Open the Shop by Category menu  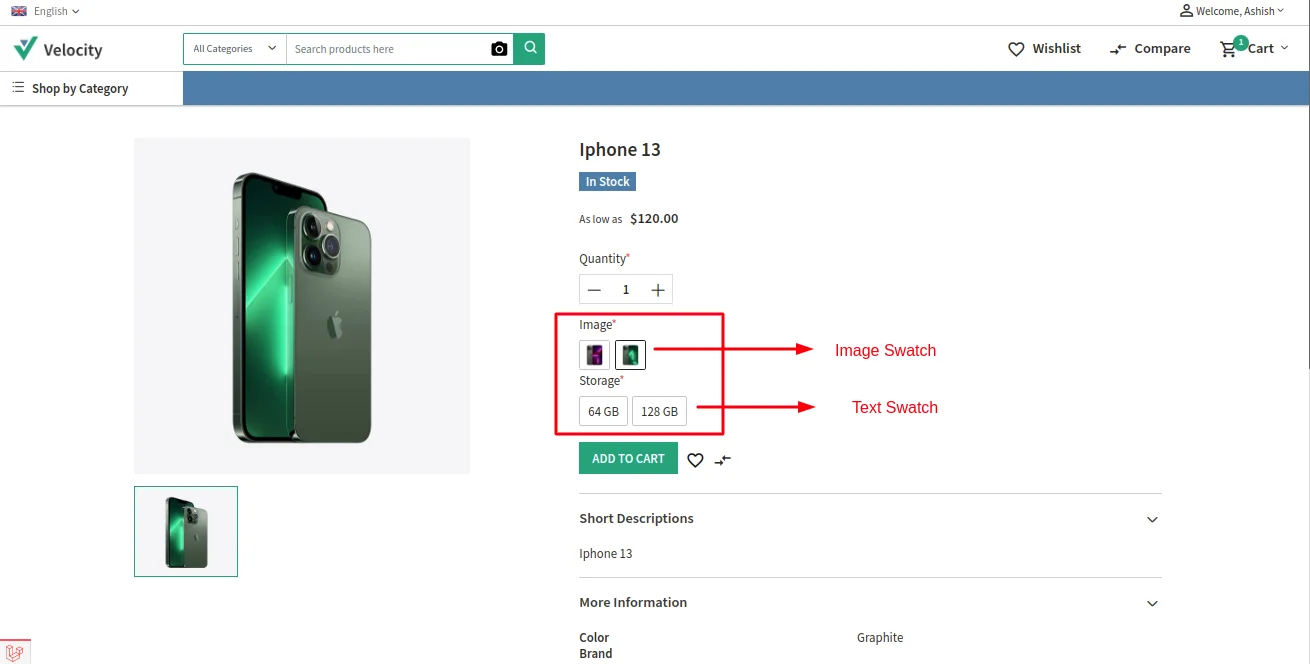click(x=70, y=89)
